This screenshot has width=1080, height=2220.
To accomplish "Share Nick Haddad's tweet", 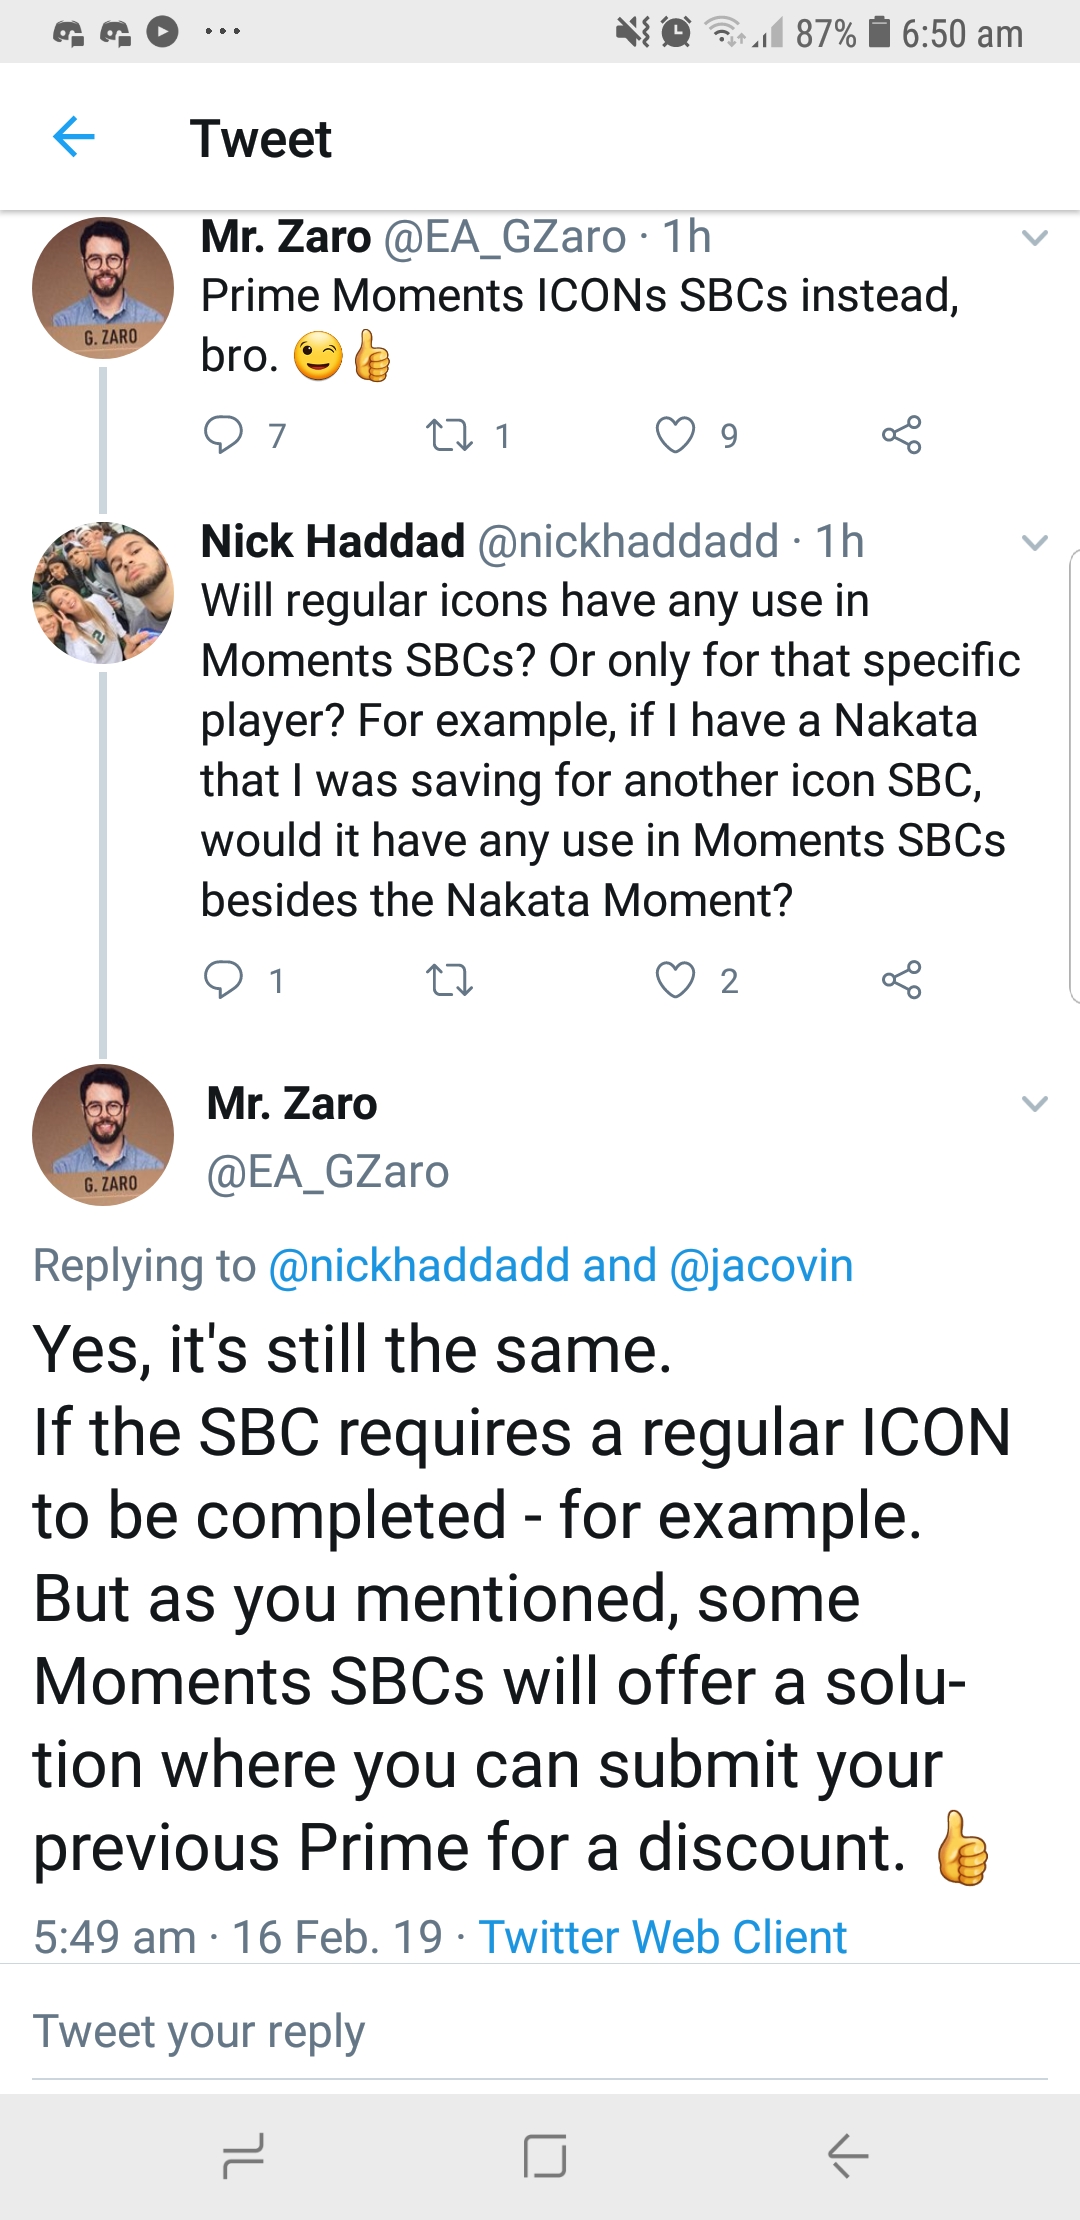I will click(x=901, y=980).
